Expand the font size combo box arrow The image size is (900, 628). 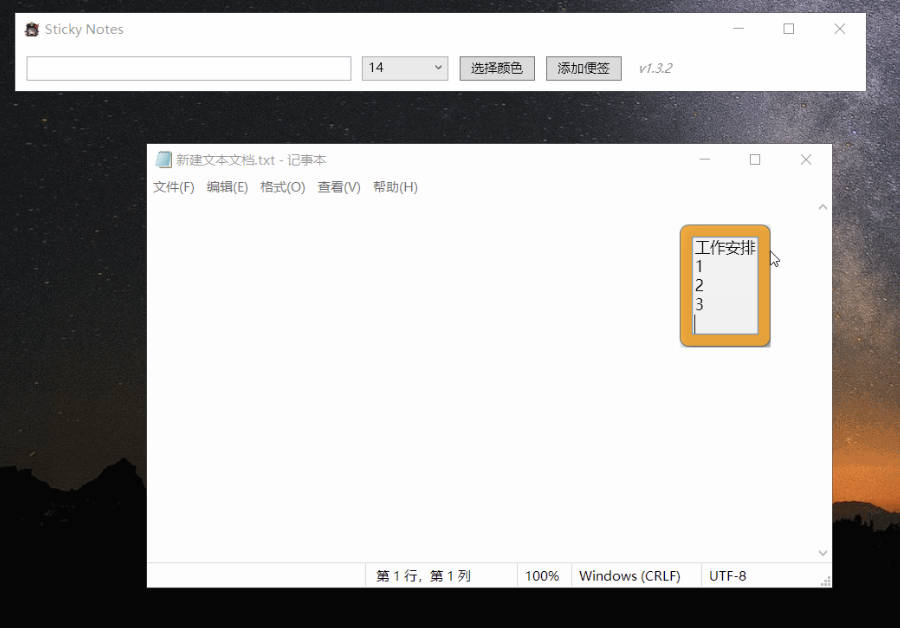(438, 68)
